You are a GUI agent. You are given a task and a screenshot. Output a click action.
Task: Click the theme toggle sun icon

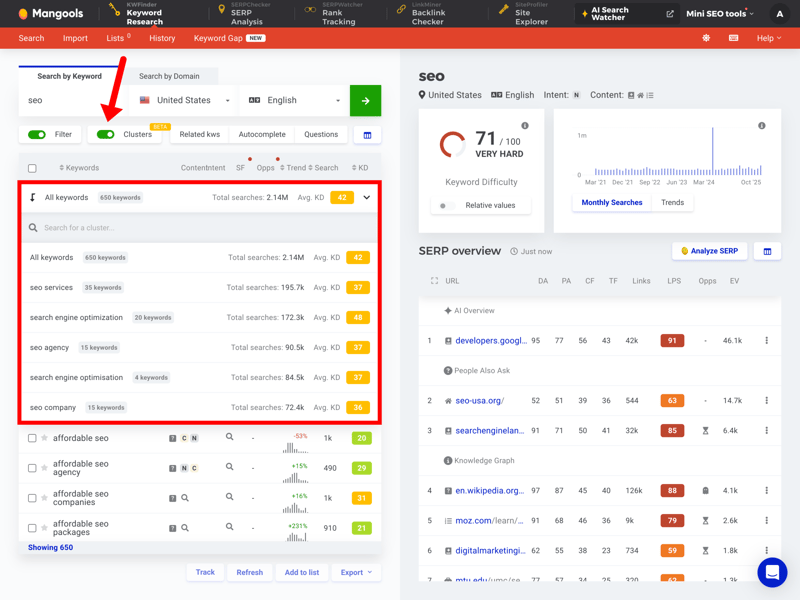pos(706,38)
